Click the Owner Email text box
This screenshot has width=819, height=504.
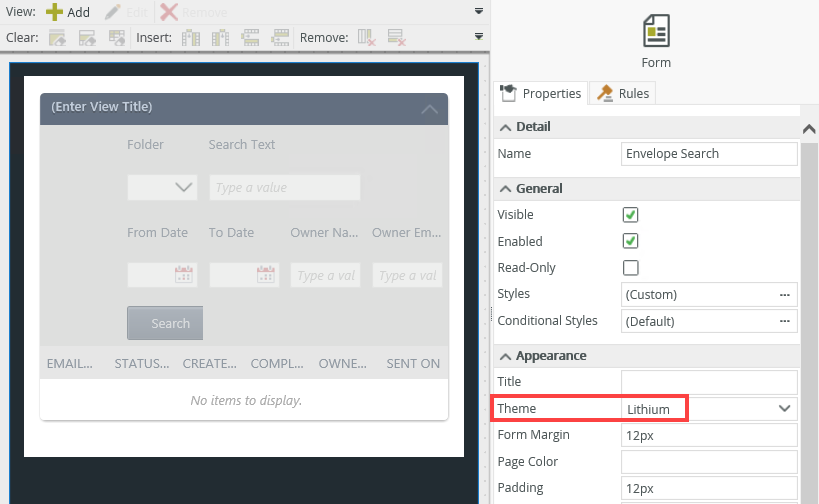point(407,275)
